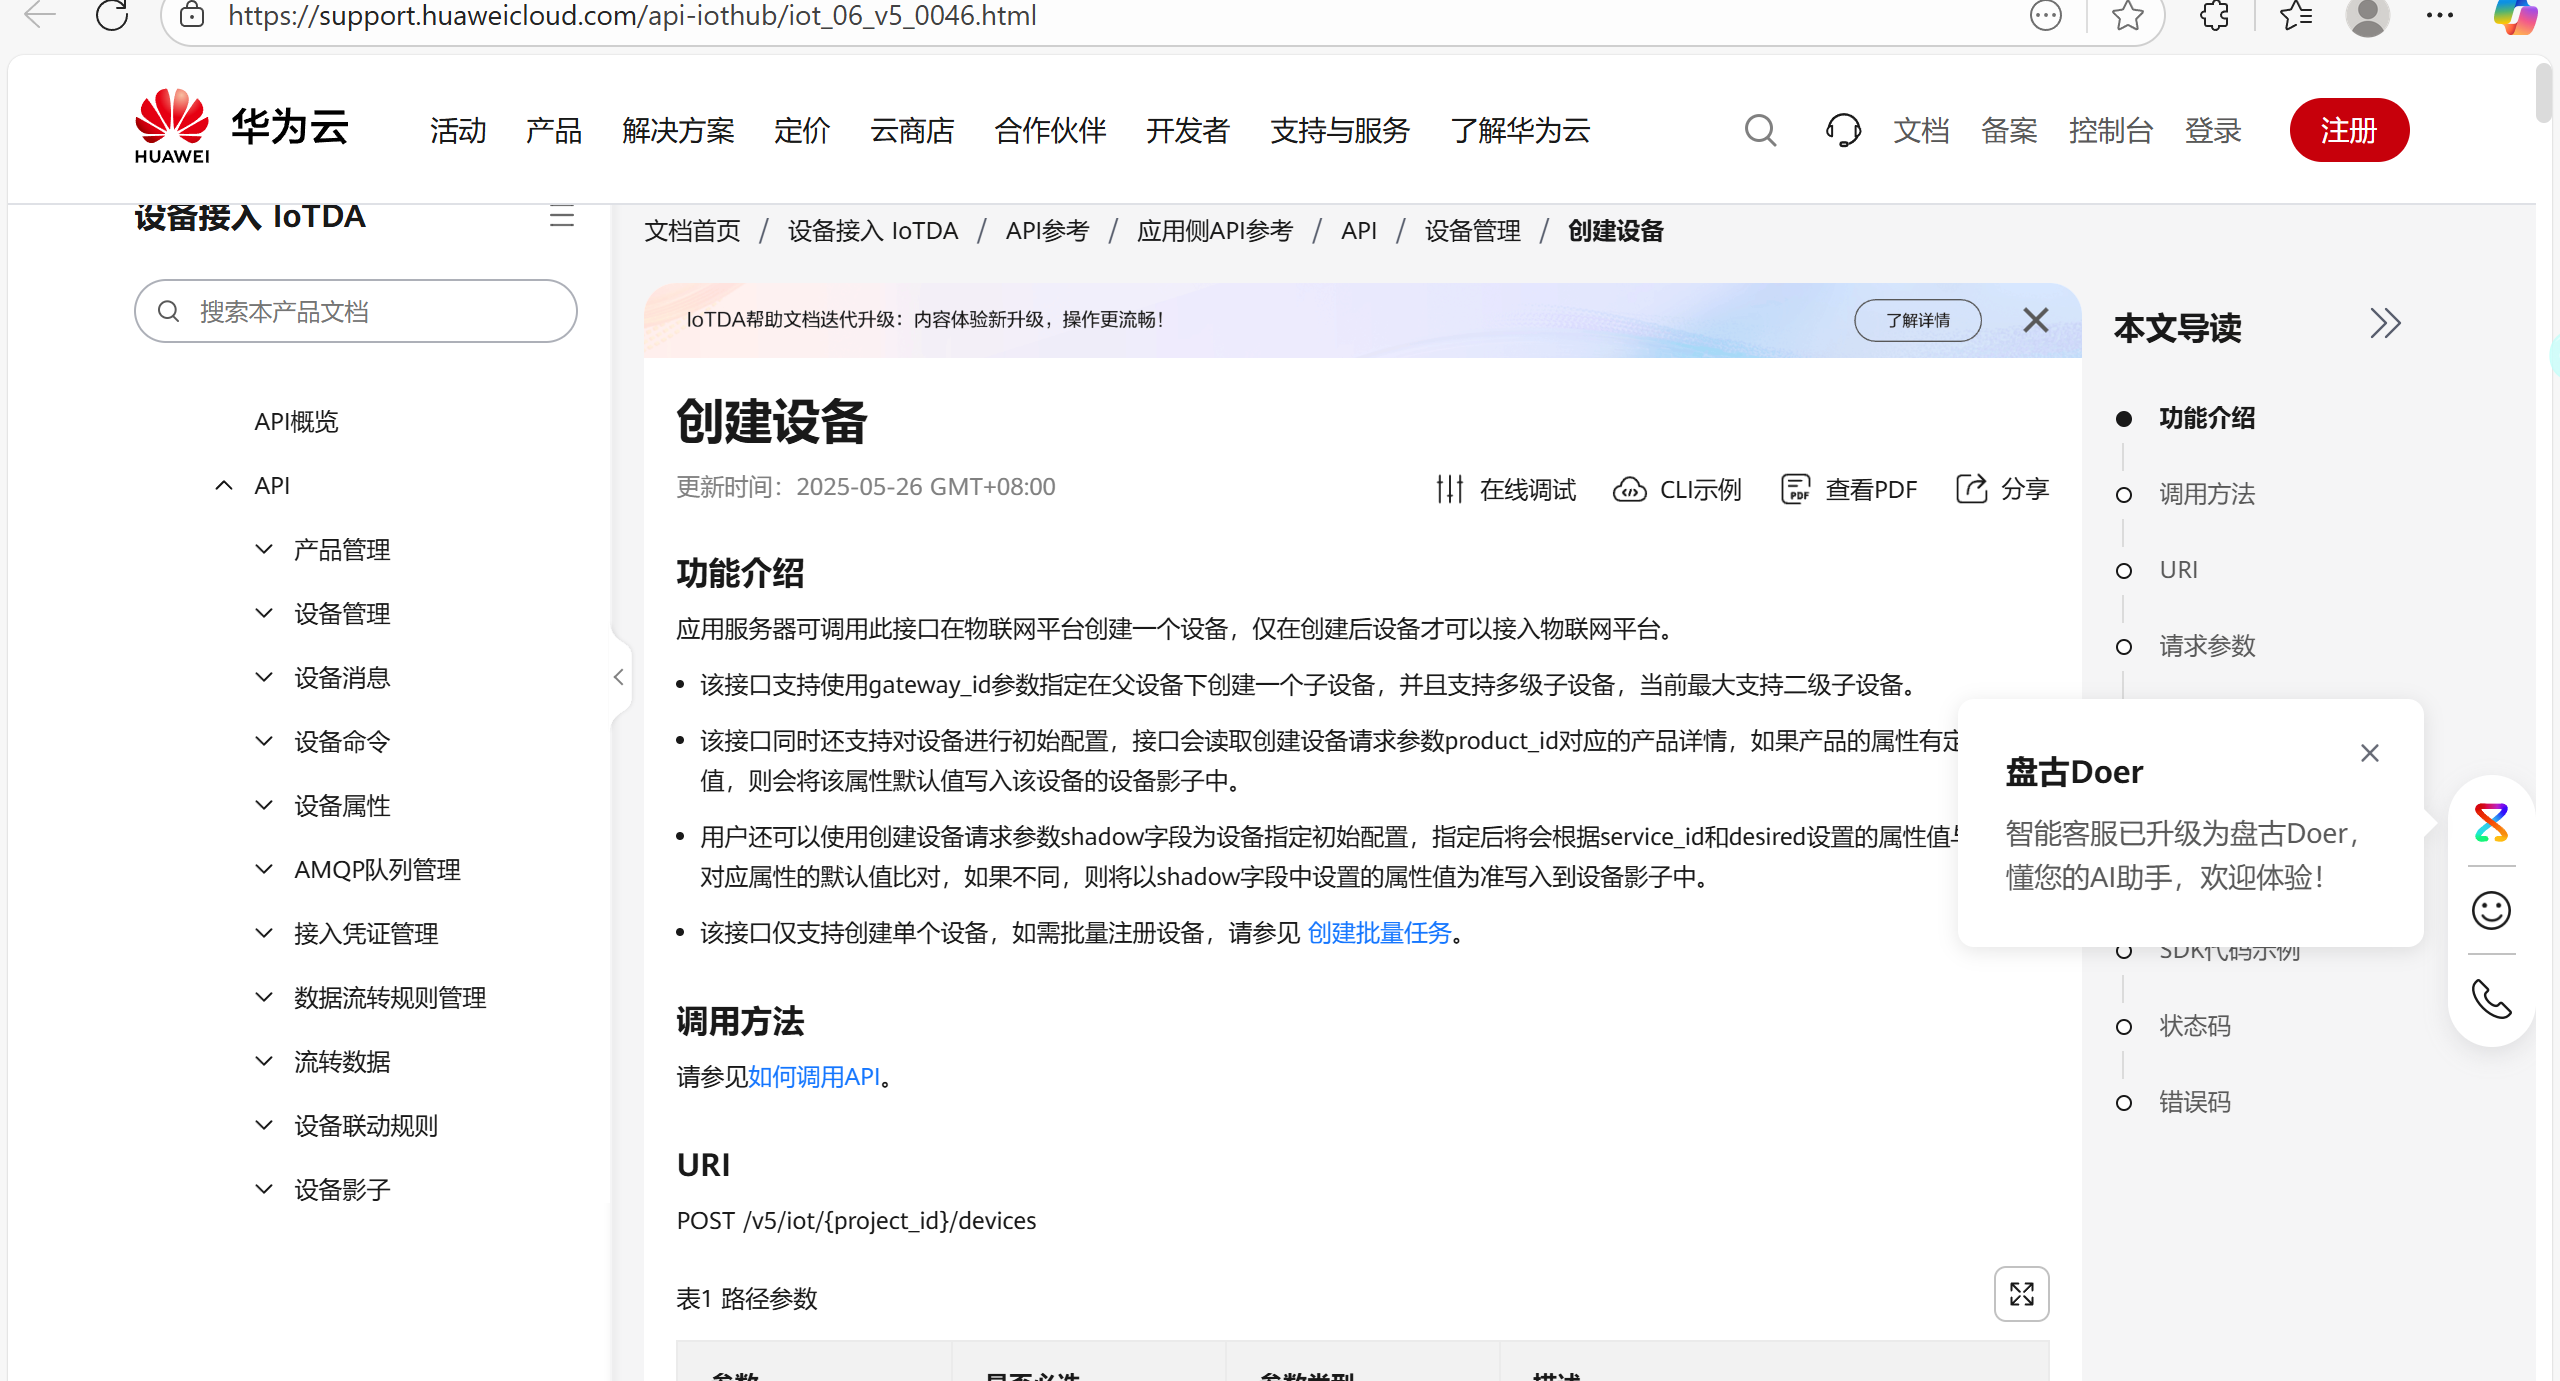Open browser extensions puzzle icon

pyautogui.click(x=2214, y=15)
